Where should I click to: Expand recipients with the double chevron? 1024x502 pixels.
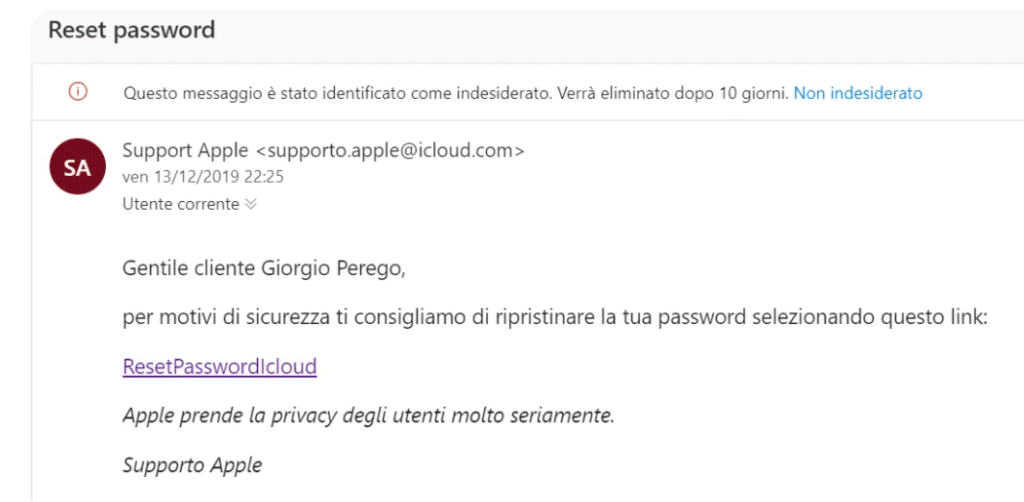[x=251, y=204]
